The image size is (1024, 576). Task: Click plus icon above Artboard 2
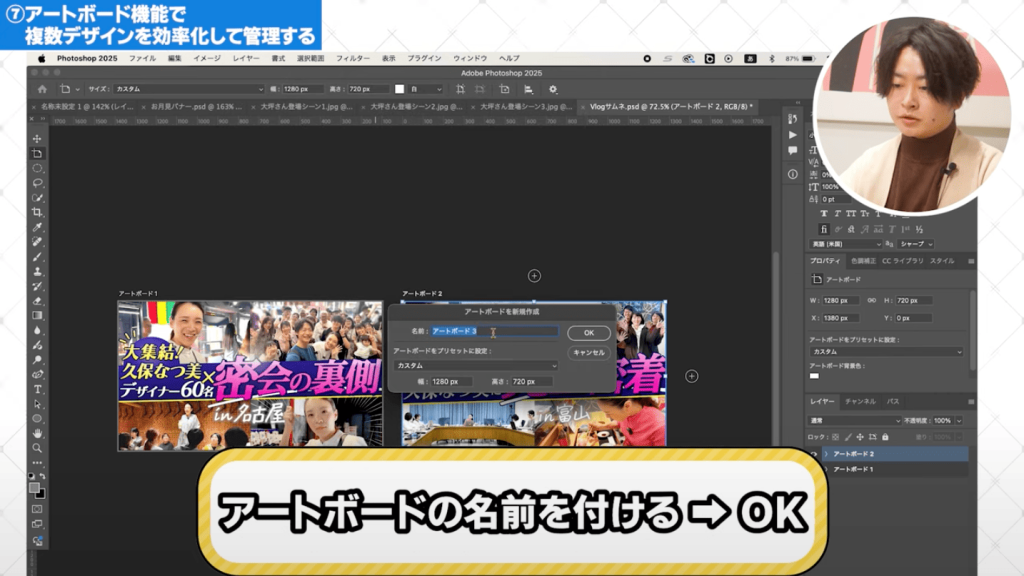point(534,276)
